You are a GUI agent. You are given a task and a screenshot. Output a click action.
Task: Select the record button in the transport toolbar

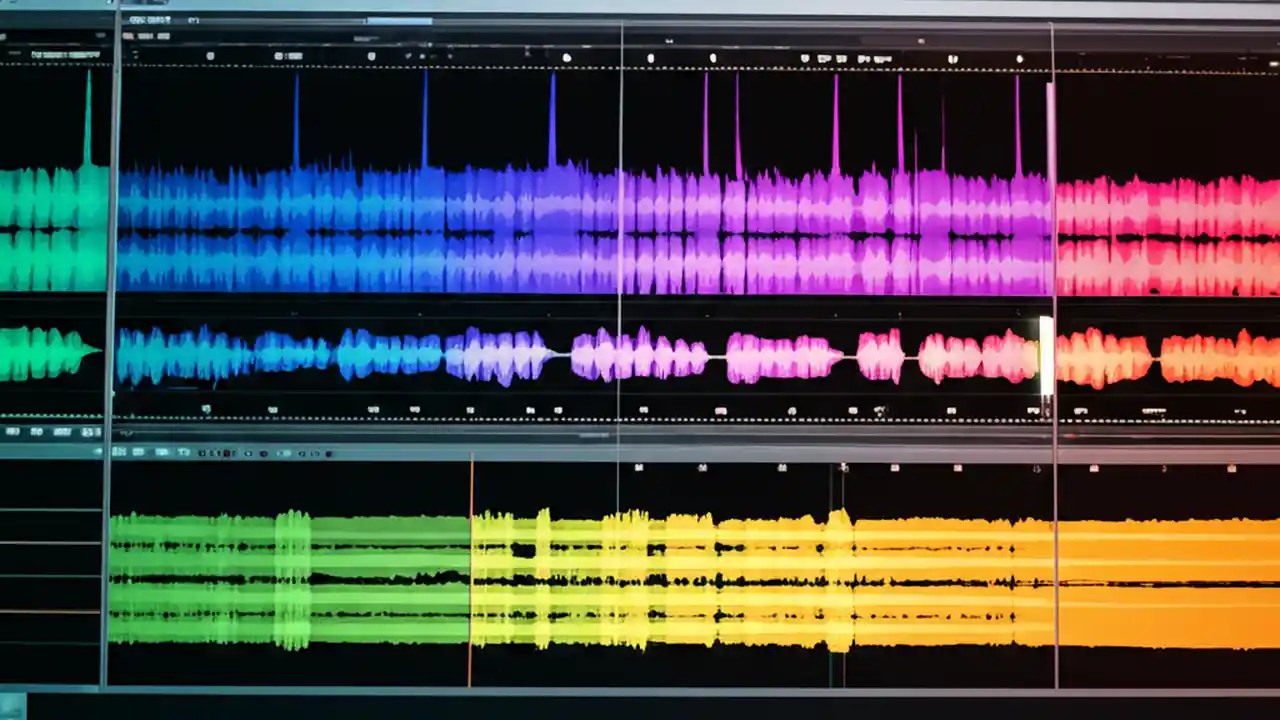225,452
